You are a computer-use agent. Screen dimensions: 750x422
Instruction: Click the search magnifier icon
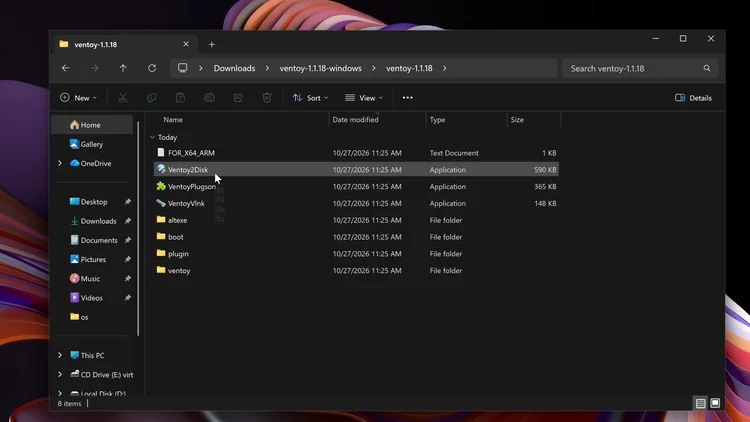(x=707, y=68)
